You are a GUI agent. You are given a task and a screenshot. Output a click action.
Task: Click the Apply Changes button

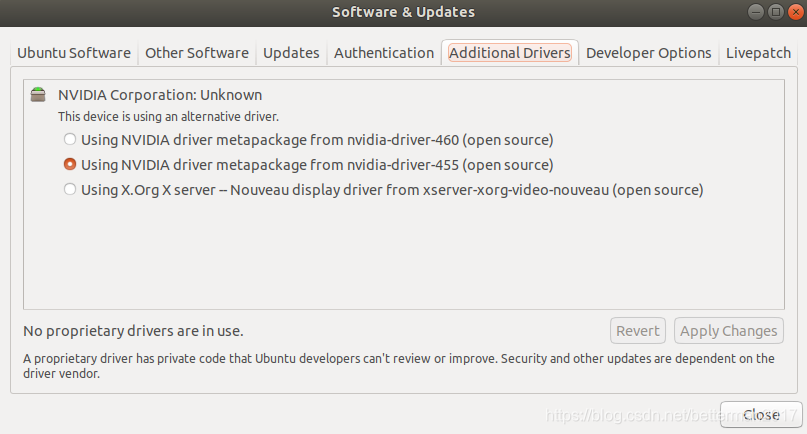point(729,331)
